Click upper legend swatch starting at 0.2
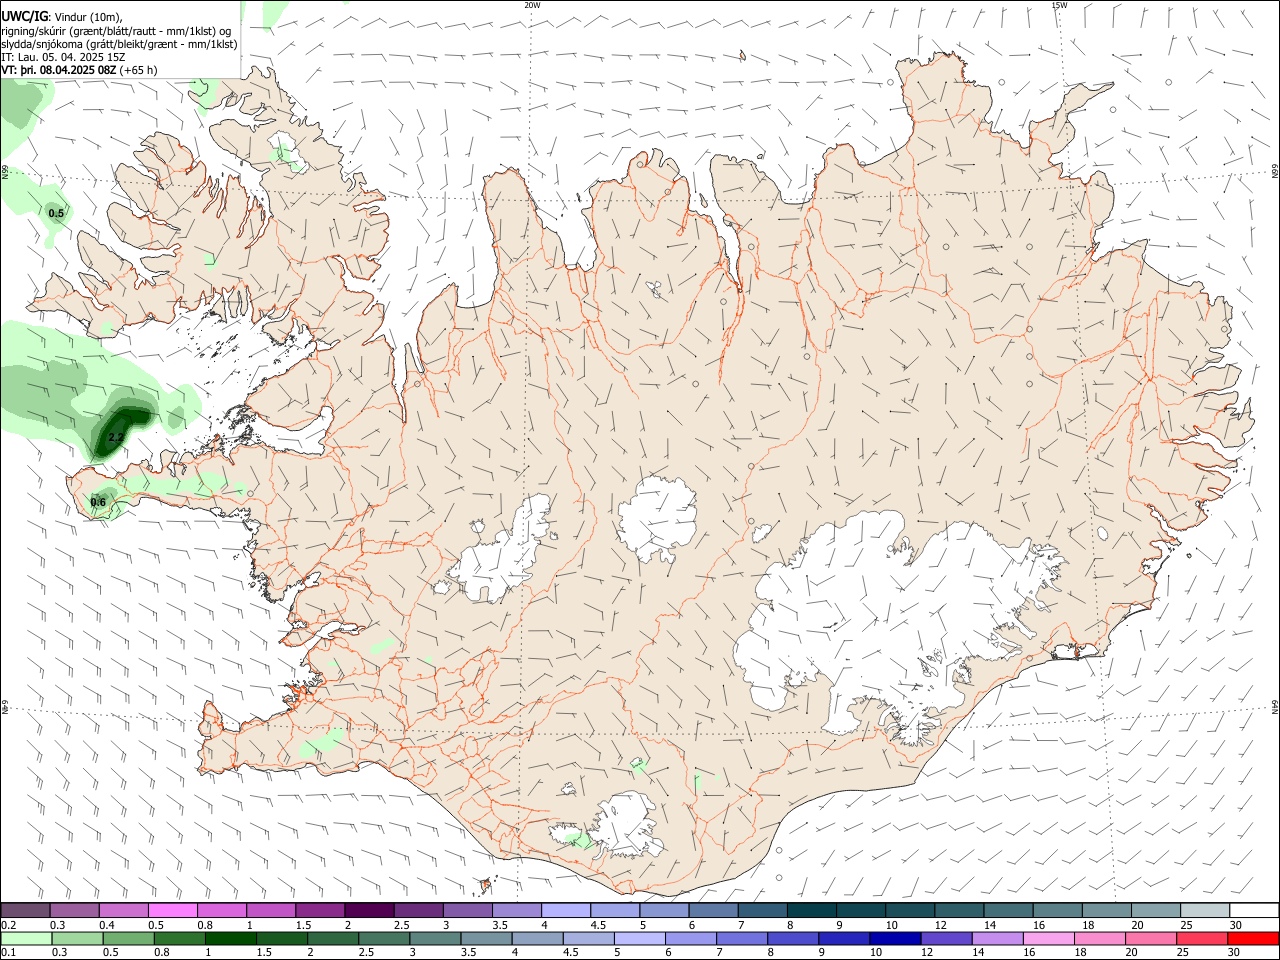 click(26, 911)
